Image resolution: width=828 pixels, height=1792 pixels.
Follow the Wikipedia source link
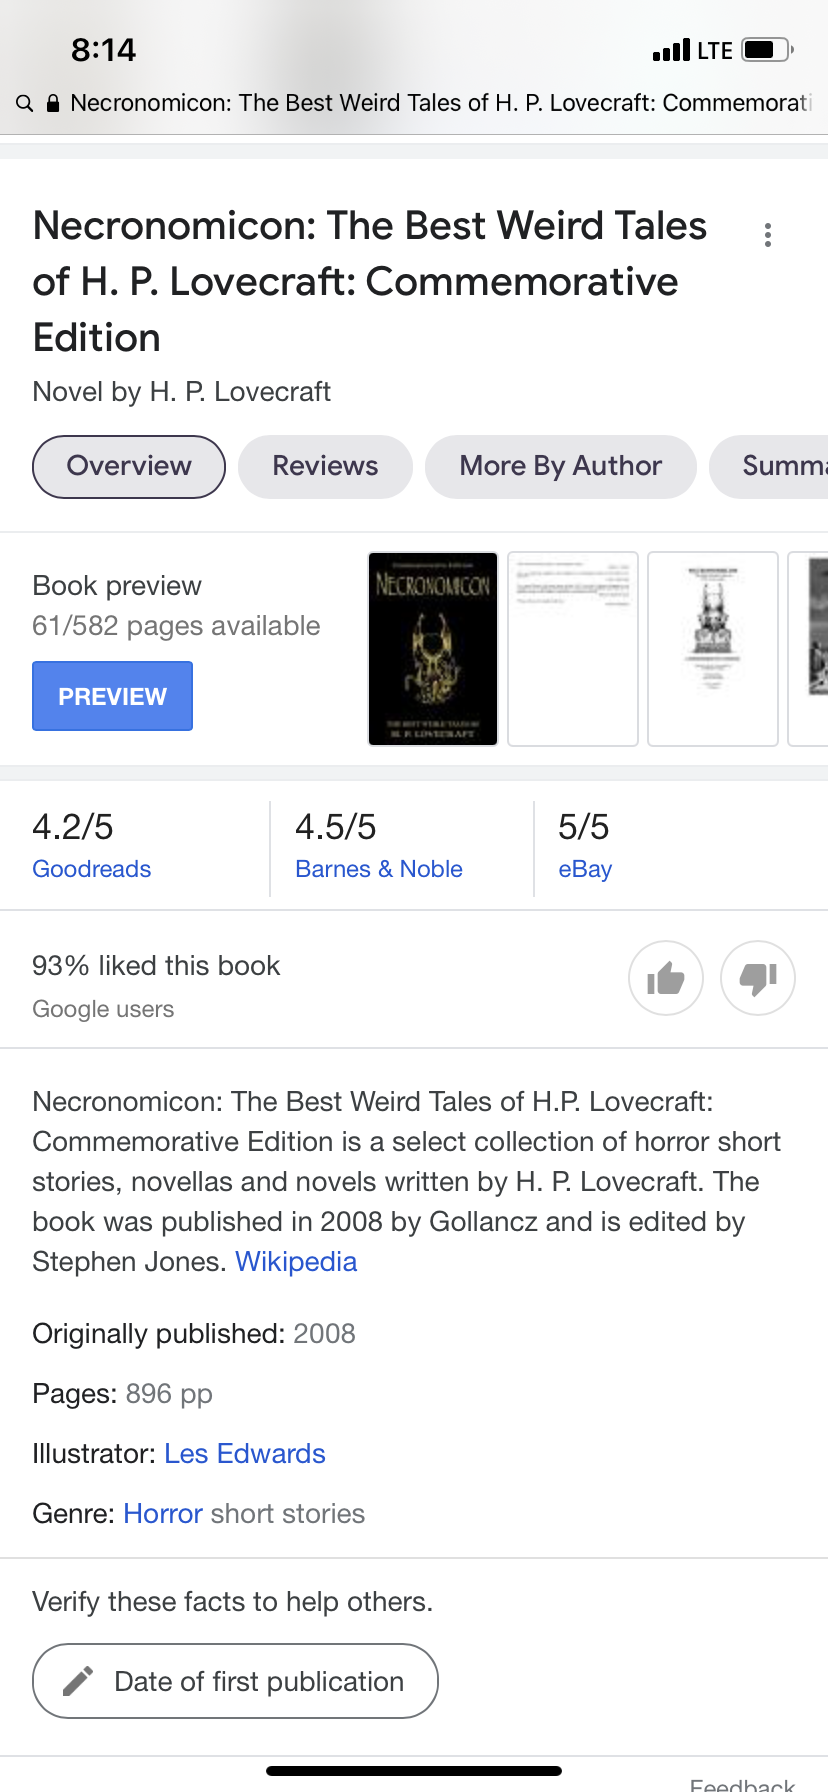[296, 1262]
